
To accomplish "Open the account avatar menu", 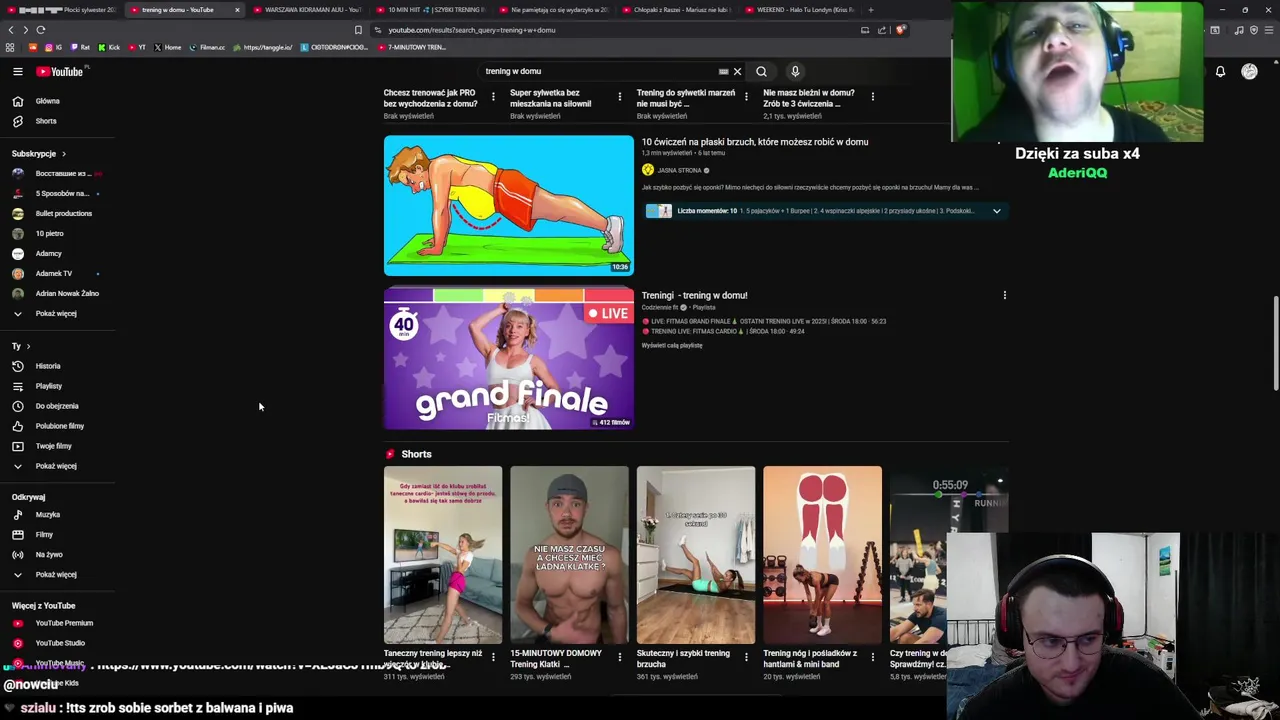I will coord(1249,72).
